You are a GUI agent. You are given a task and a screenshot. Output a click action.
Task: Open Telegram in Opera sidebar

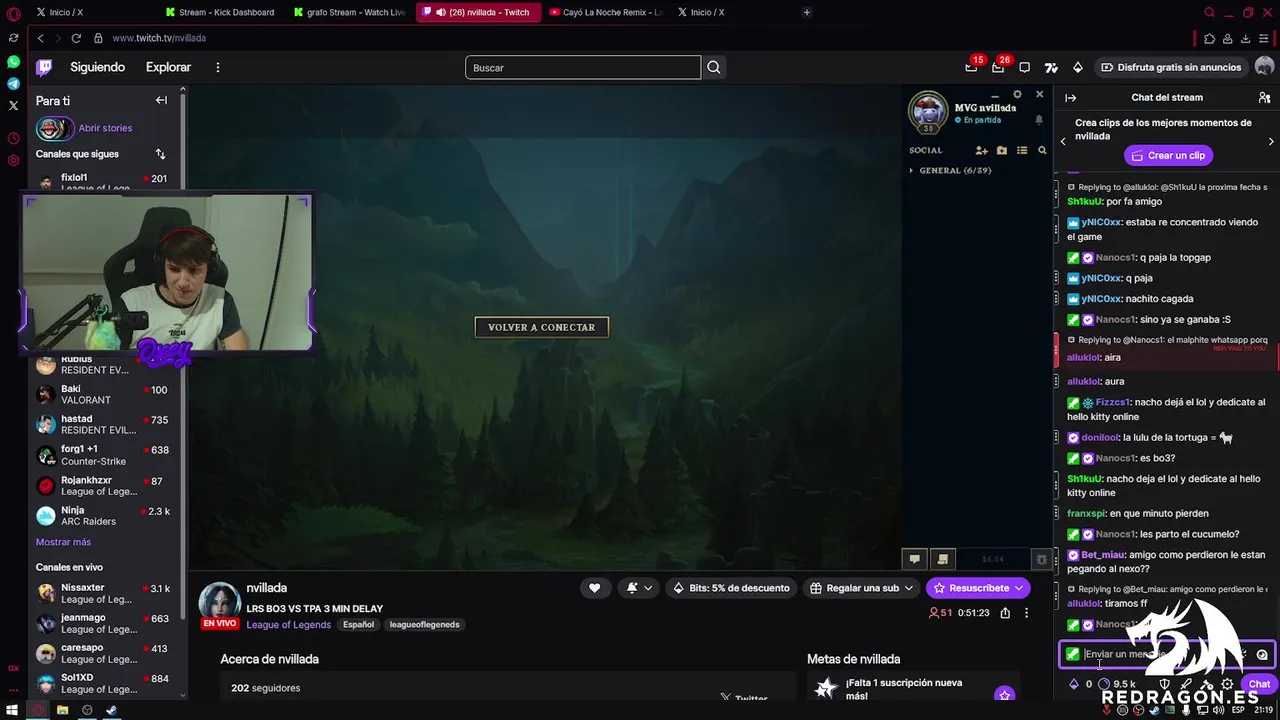[x=13, y=83]
